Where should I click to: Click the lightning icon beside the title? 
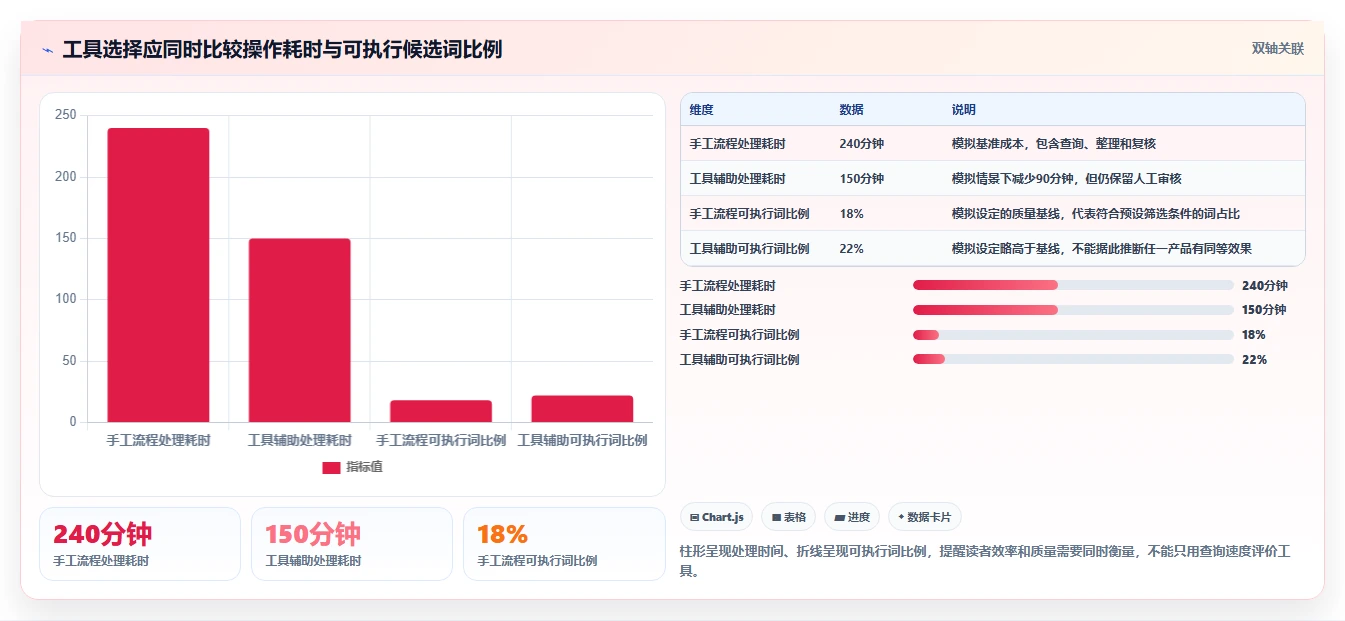coord(47,49)
